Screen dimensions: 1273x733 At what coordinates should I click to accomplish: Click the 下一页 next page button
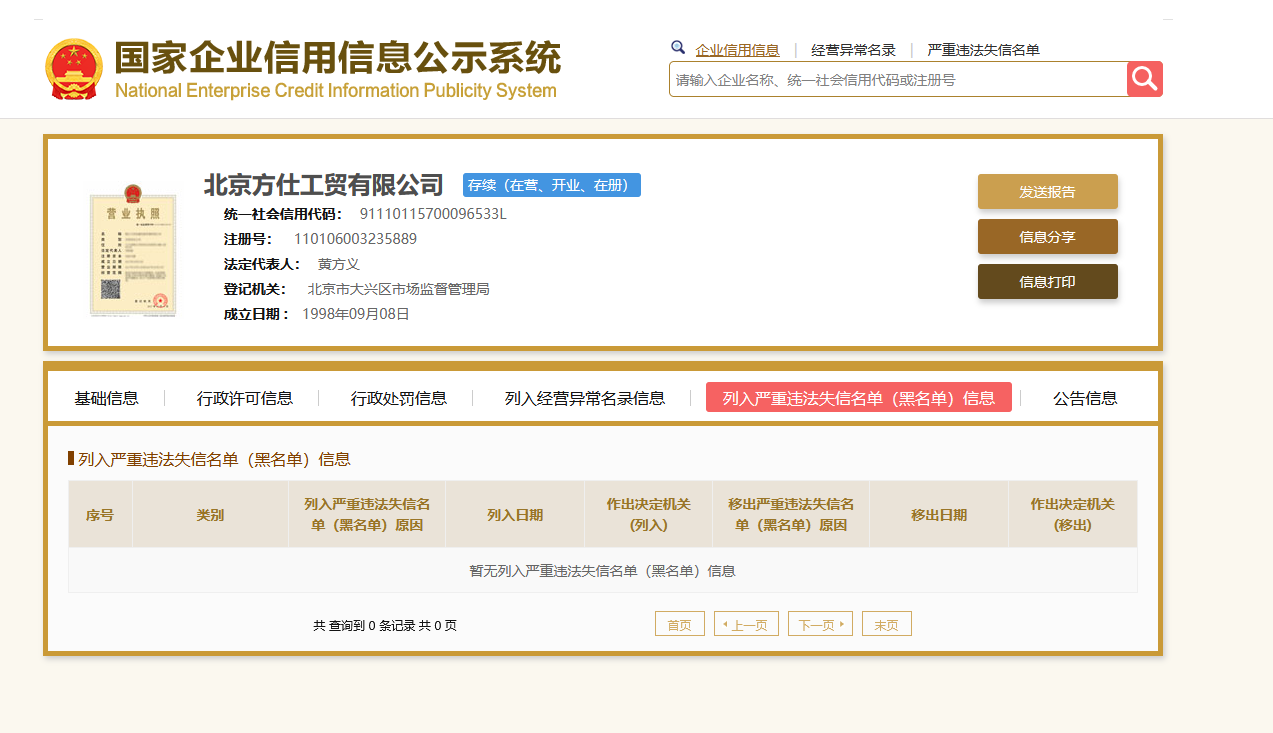click(x=820, y=624)
